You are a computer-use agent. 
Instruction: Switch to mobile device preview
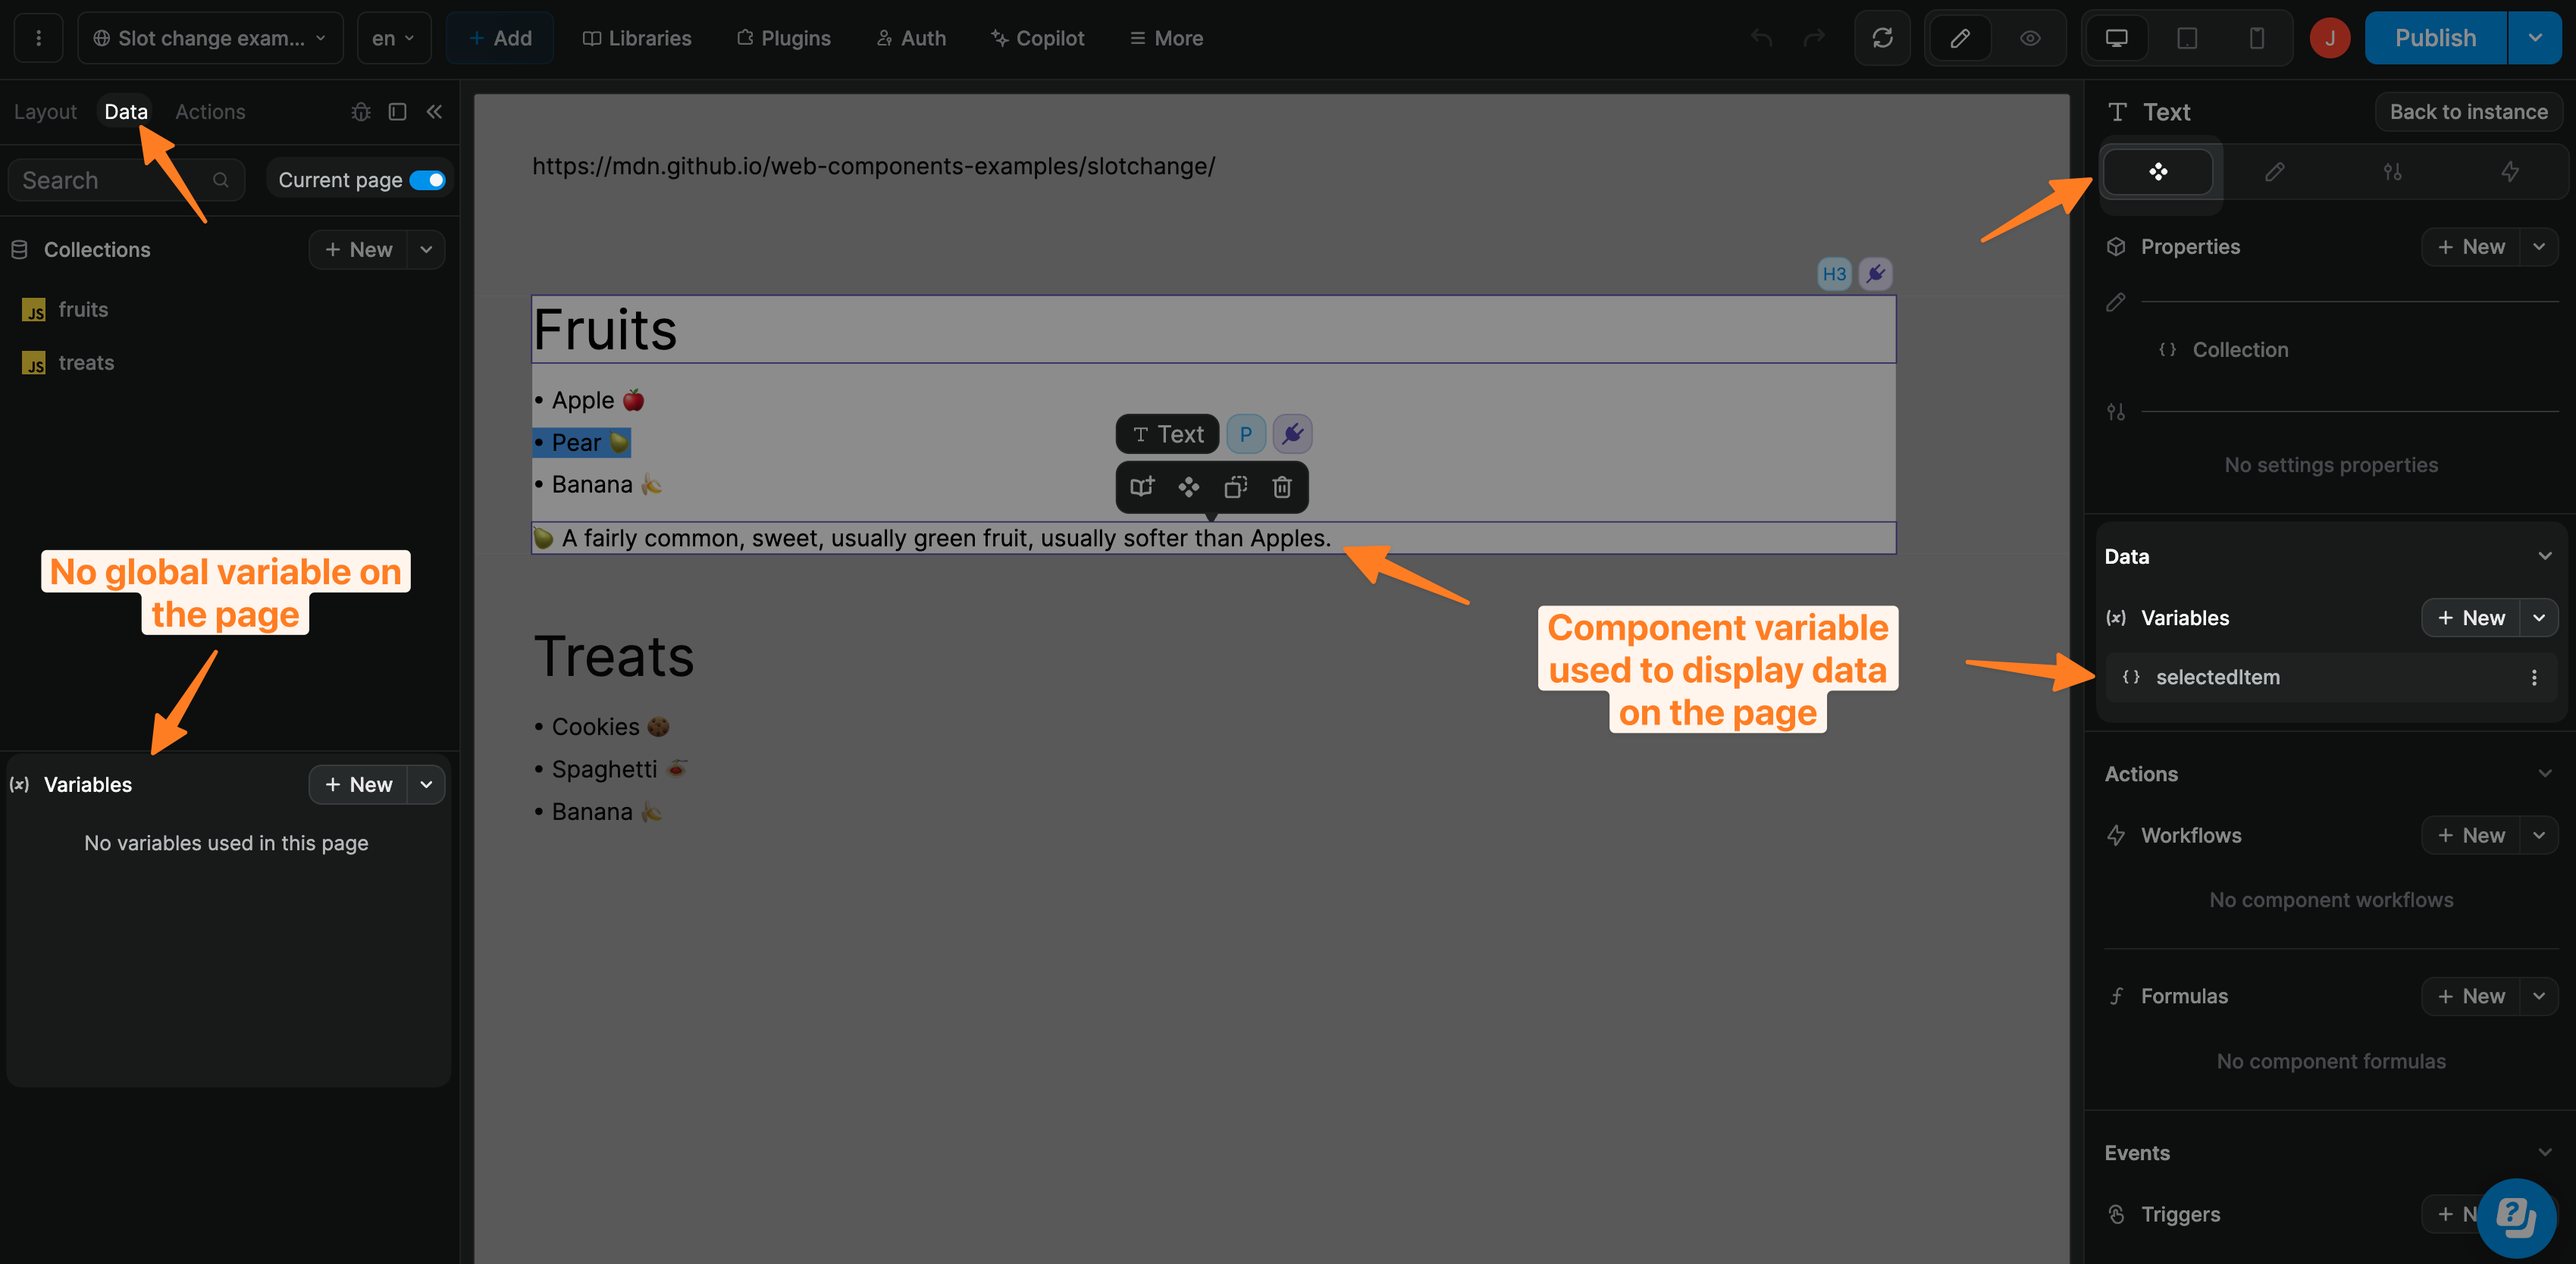point(2256,38)
